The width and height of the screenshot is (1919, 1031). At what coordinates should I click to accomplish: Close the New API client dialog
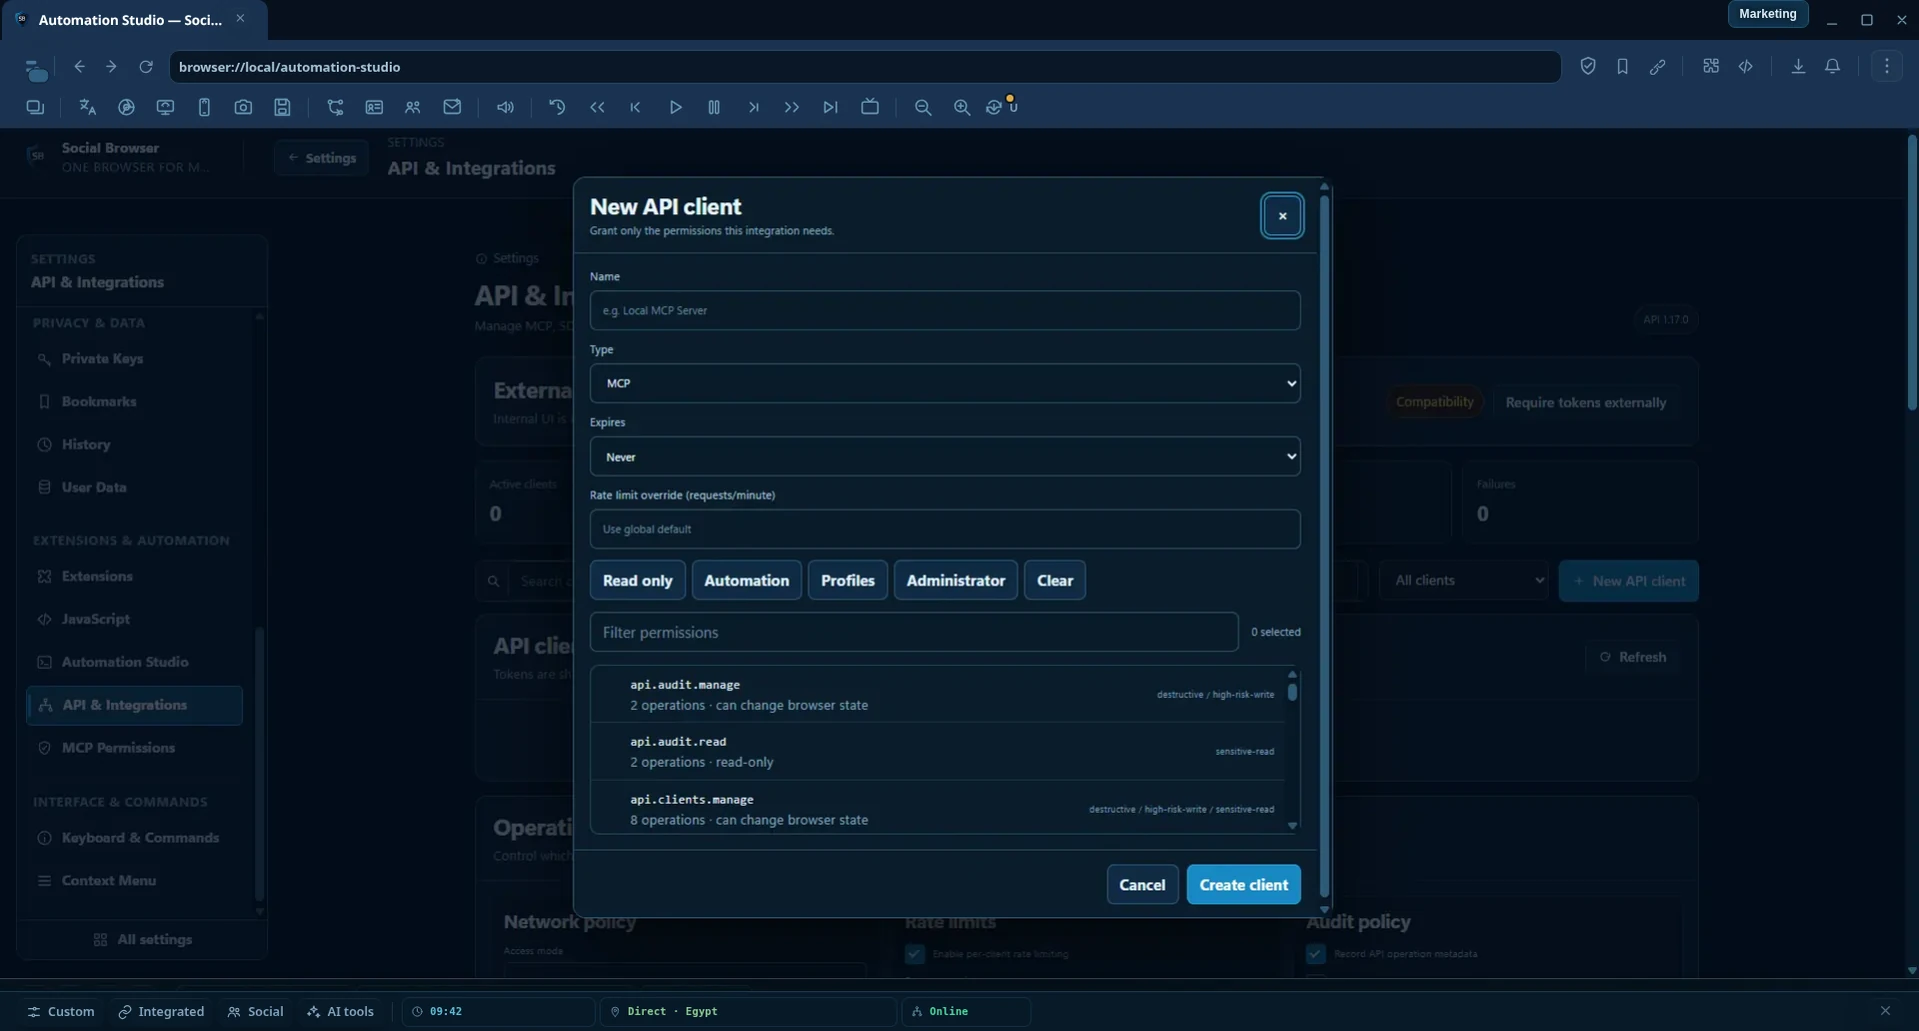pos(1282,216)
